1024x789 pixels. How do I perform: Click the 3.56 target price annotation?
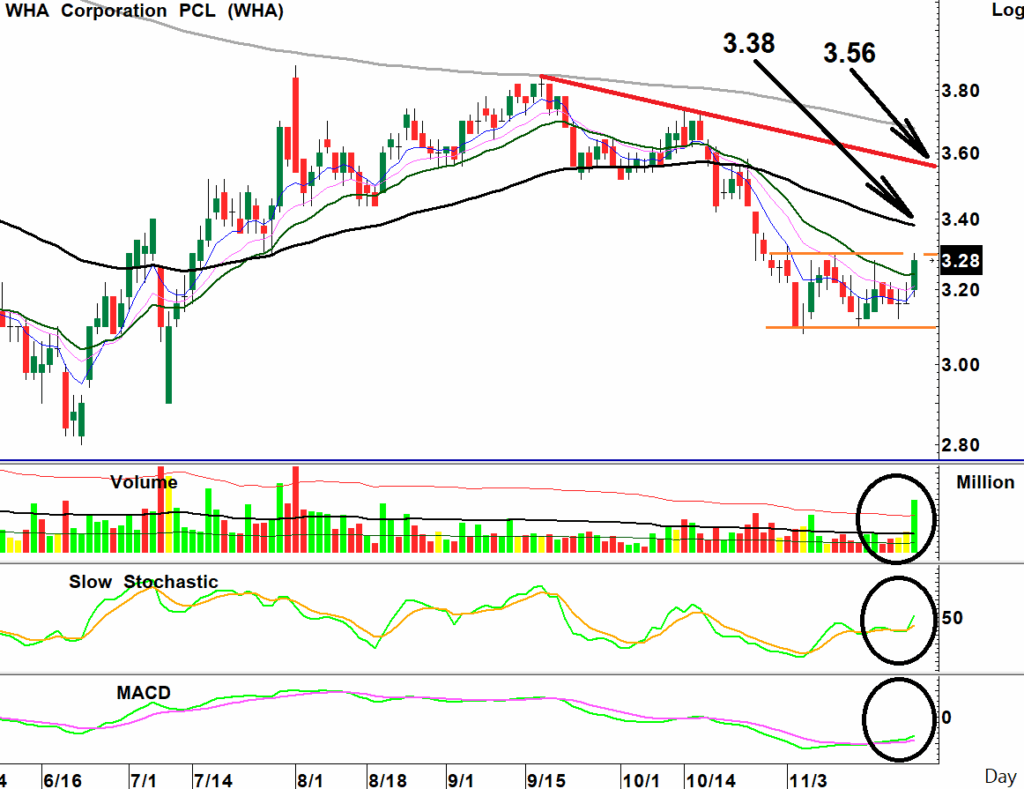click(x=849, y=53)
